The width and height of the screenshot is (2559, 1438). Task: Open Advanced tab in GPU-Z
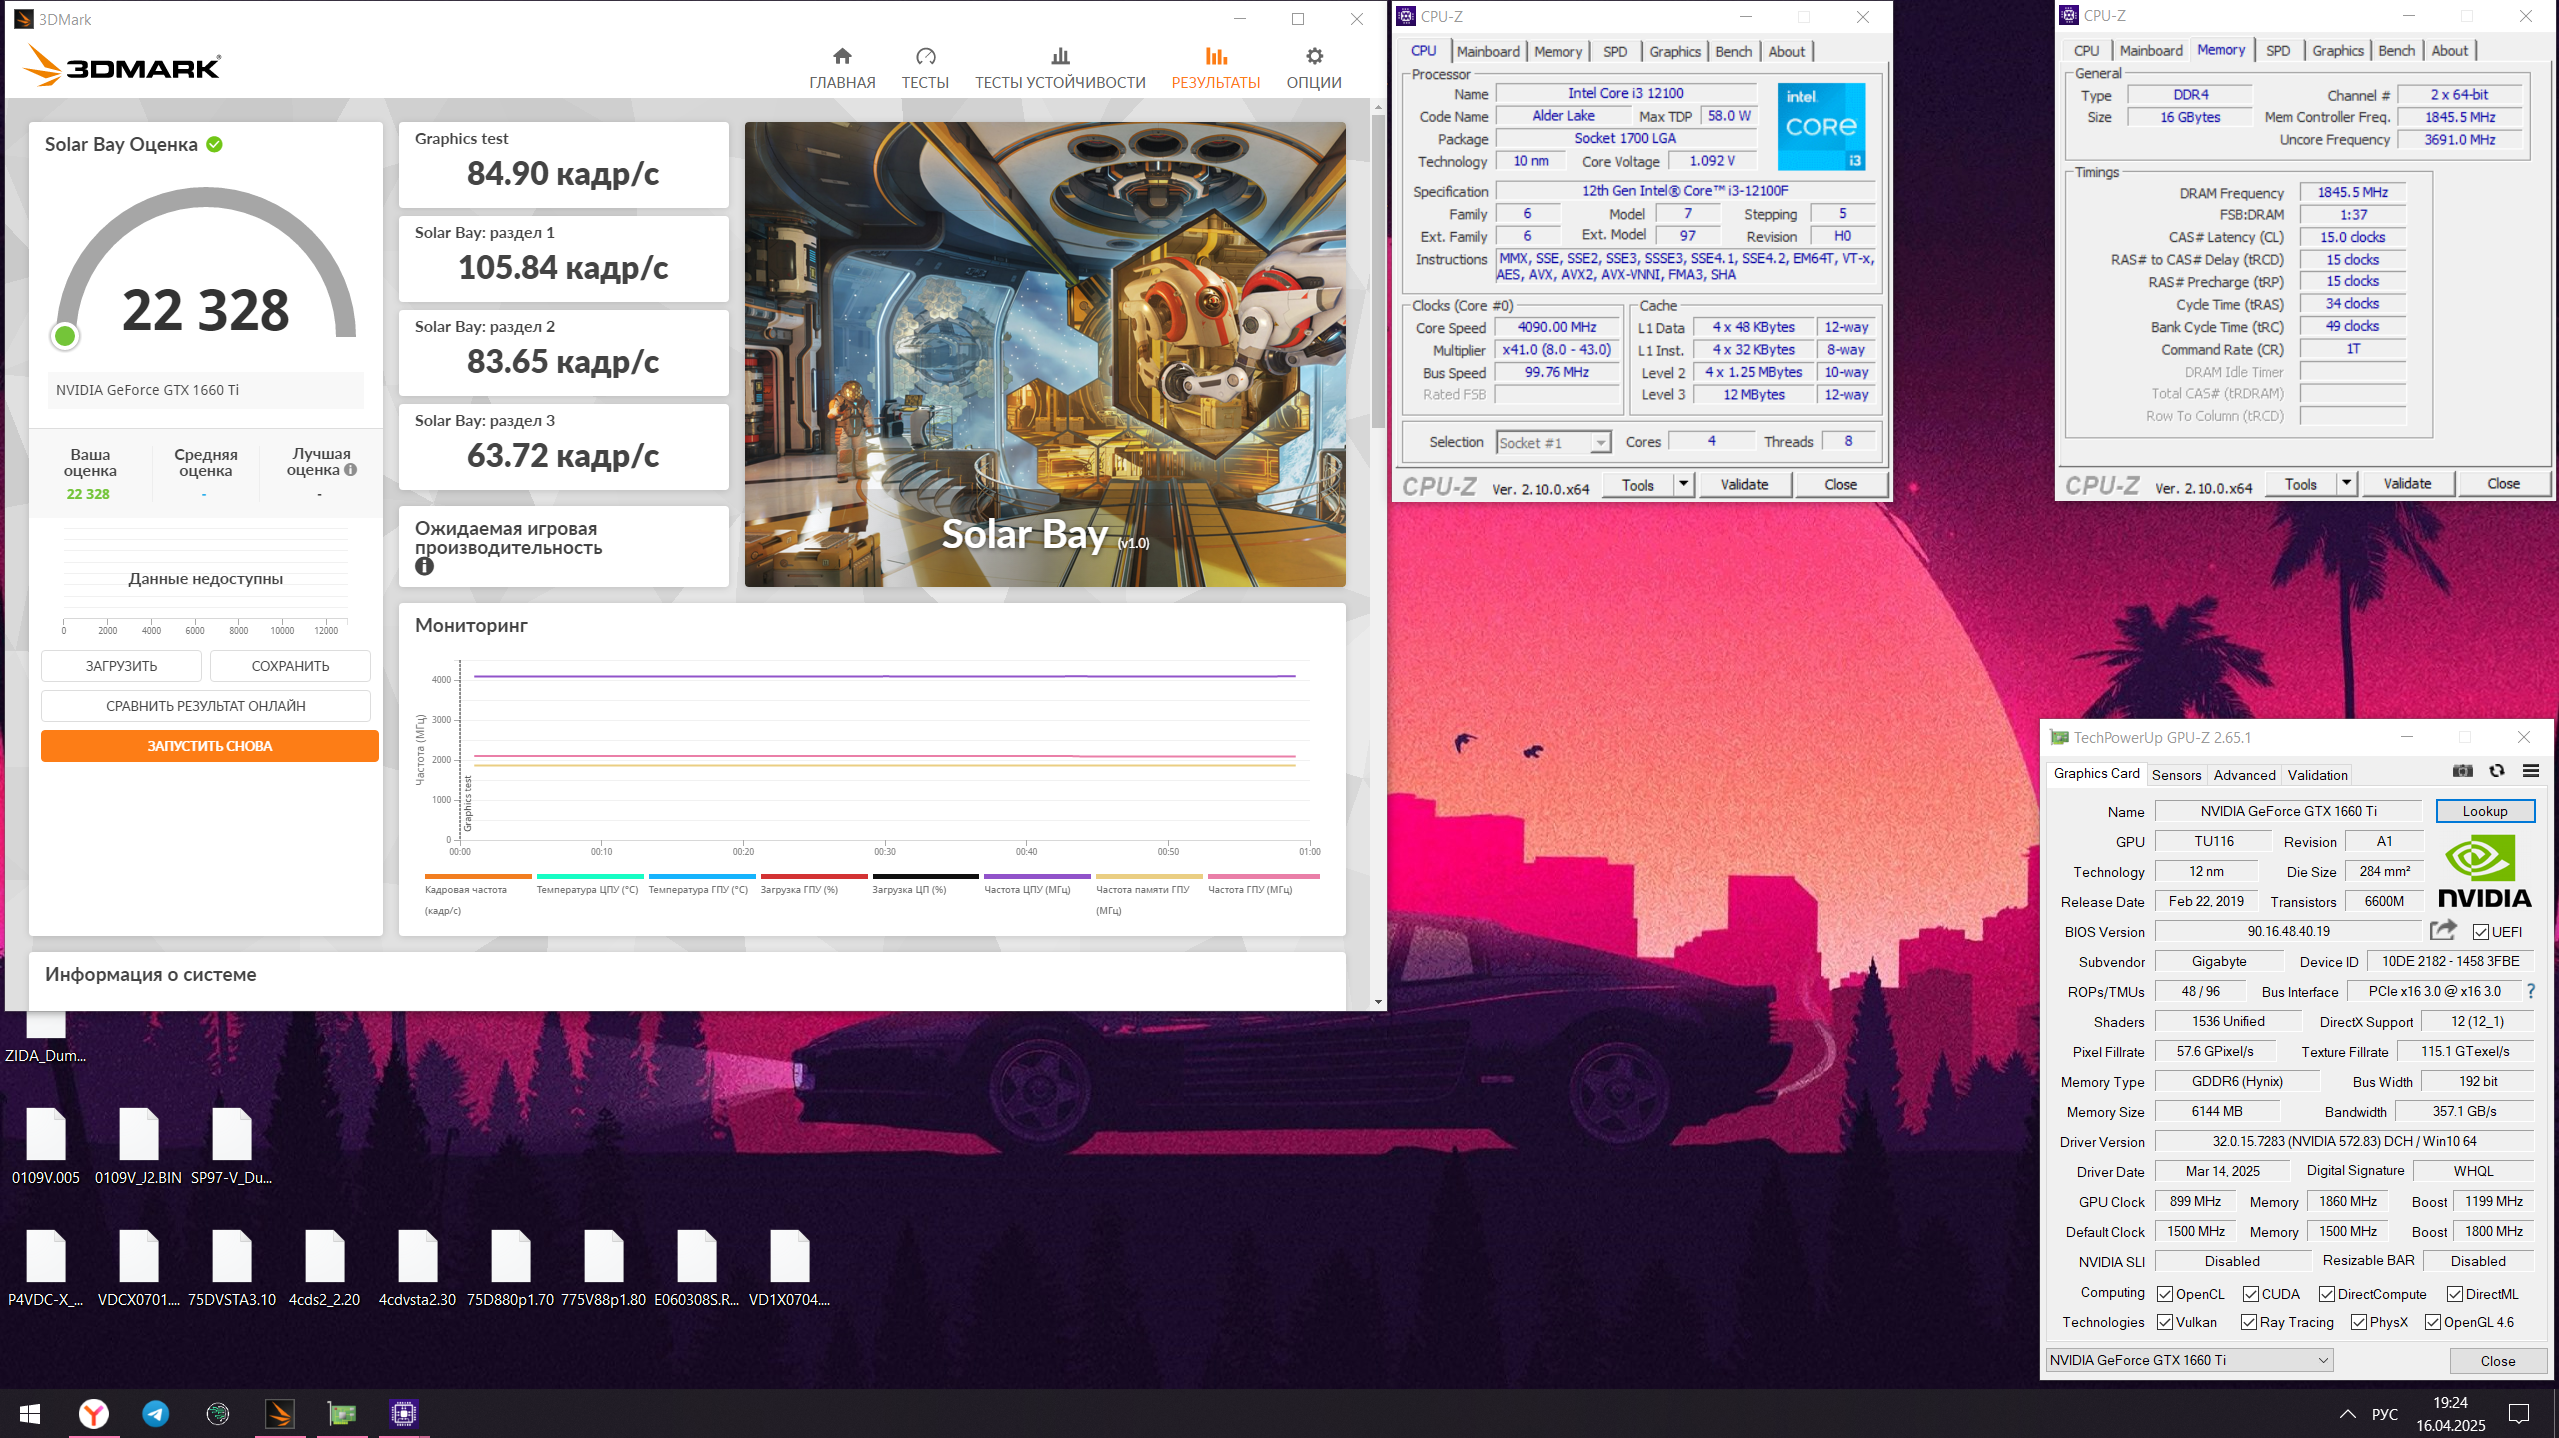tap(2244, 775)
